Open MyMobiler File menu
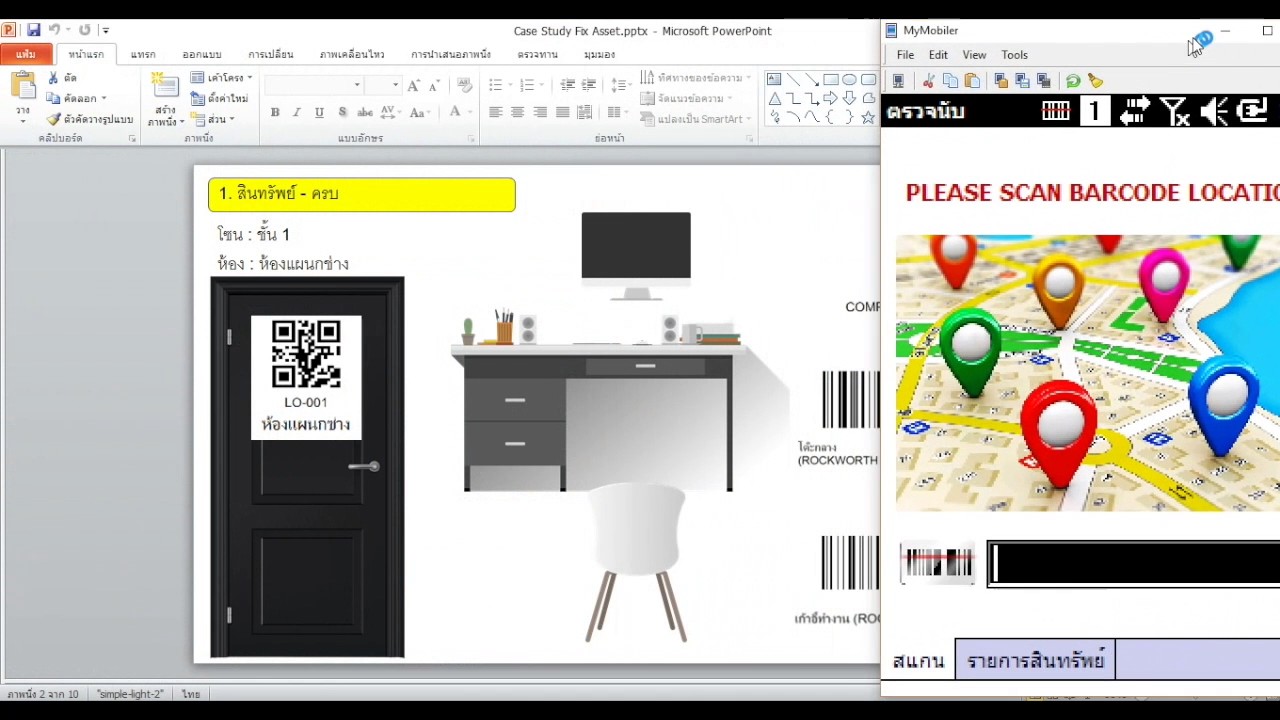This screenshot has width=1280, height=720. (x=905, y=55)
